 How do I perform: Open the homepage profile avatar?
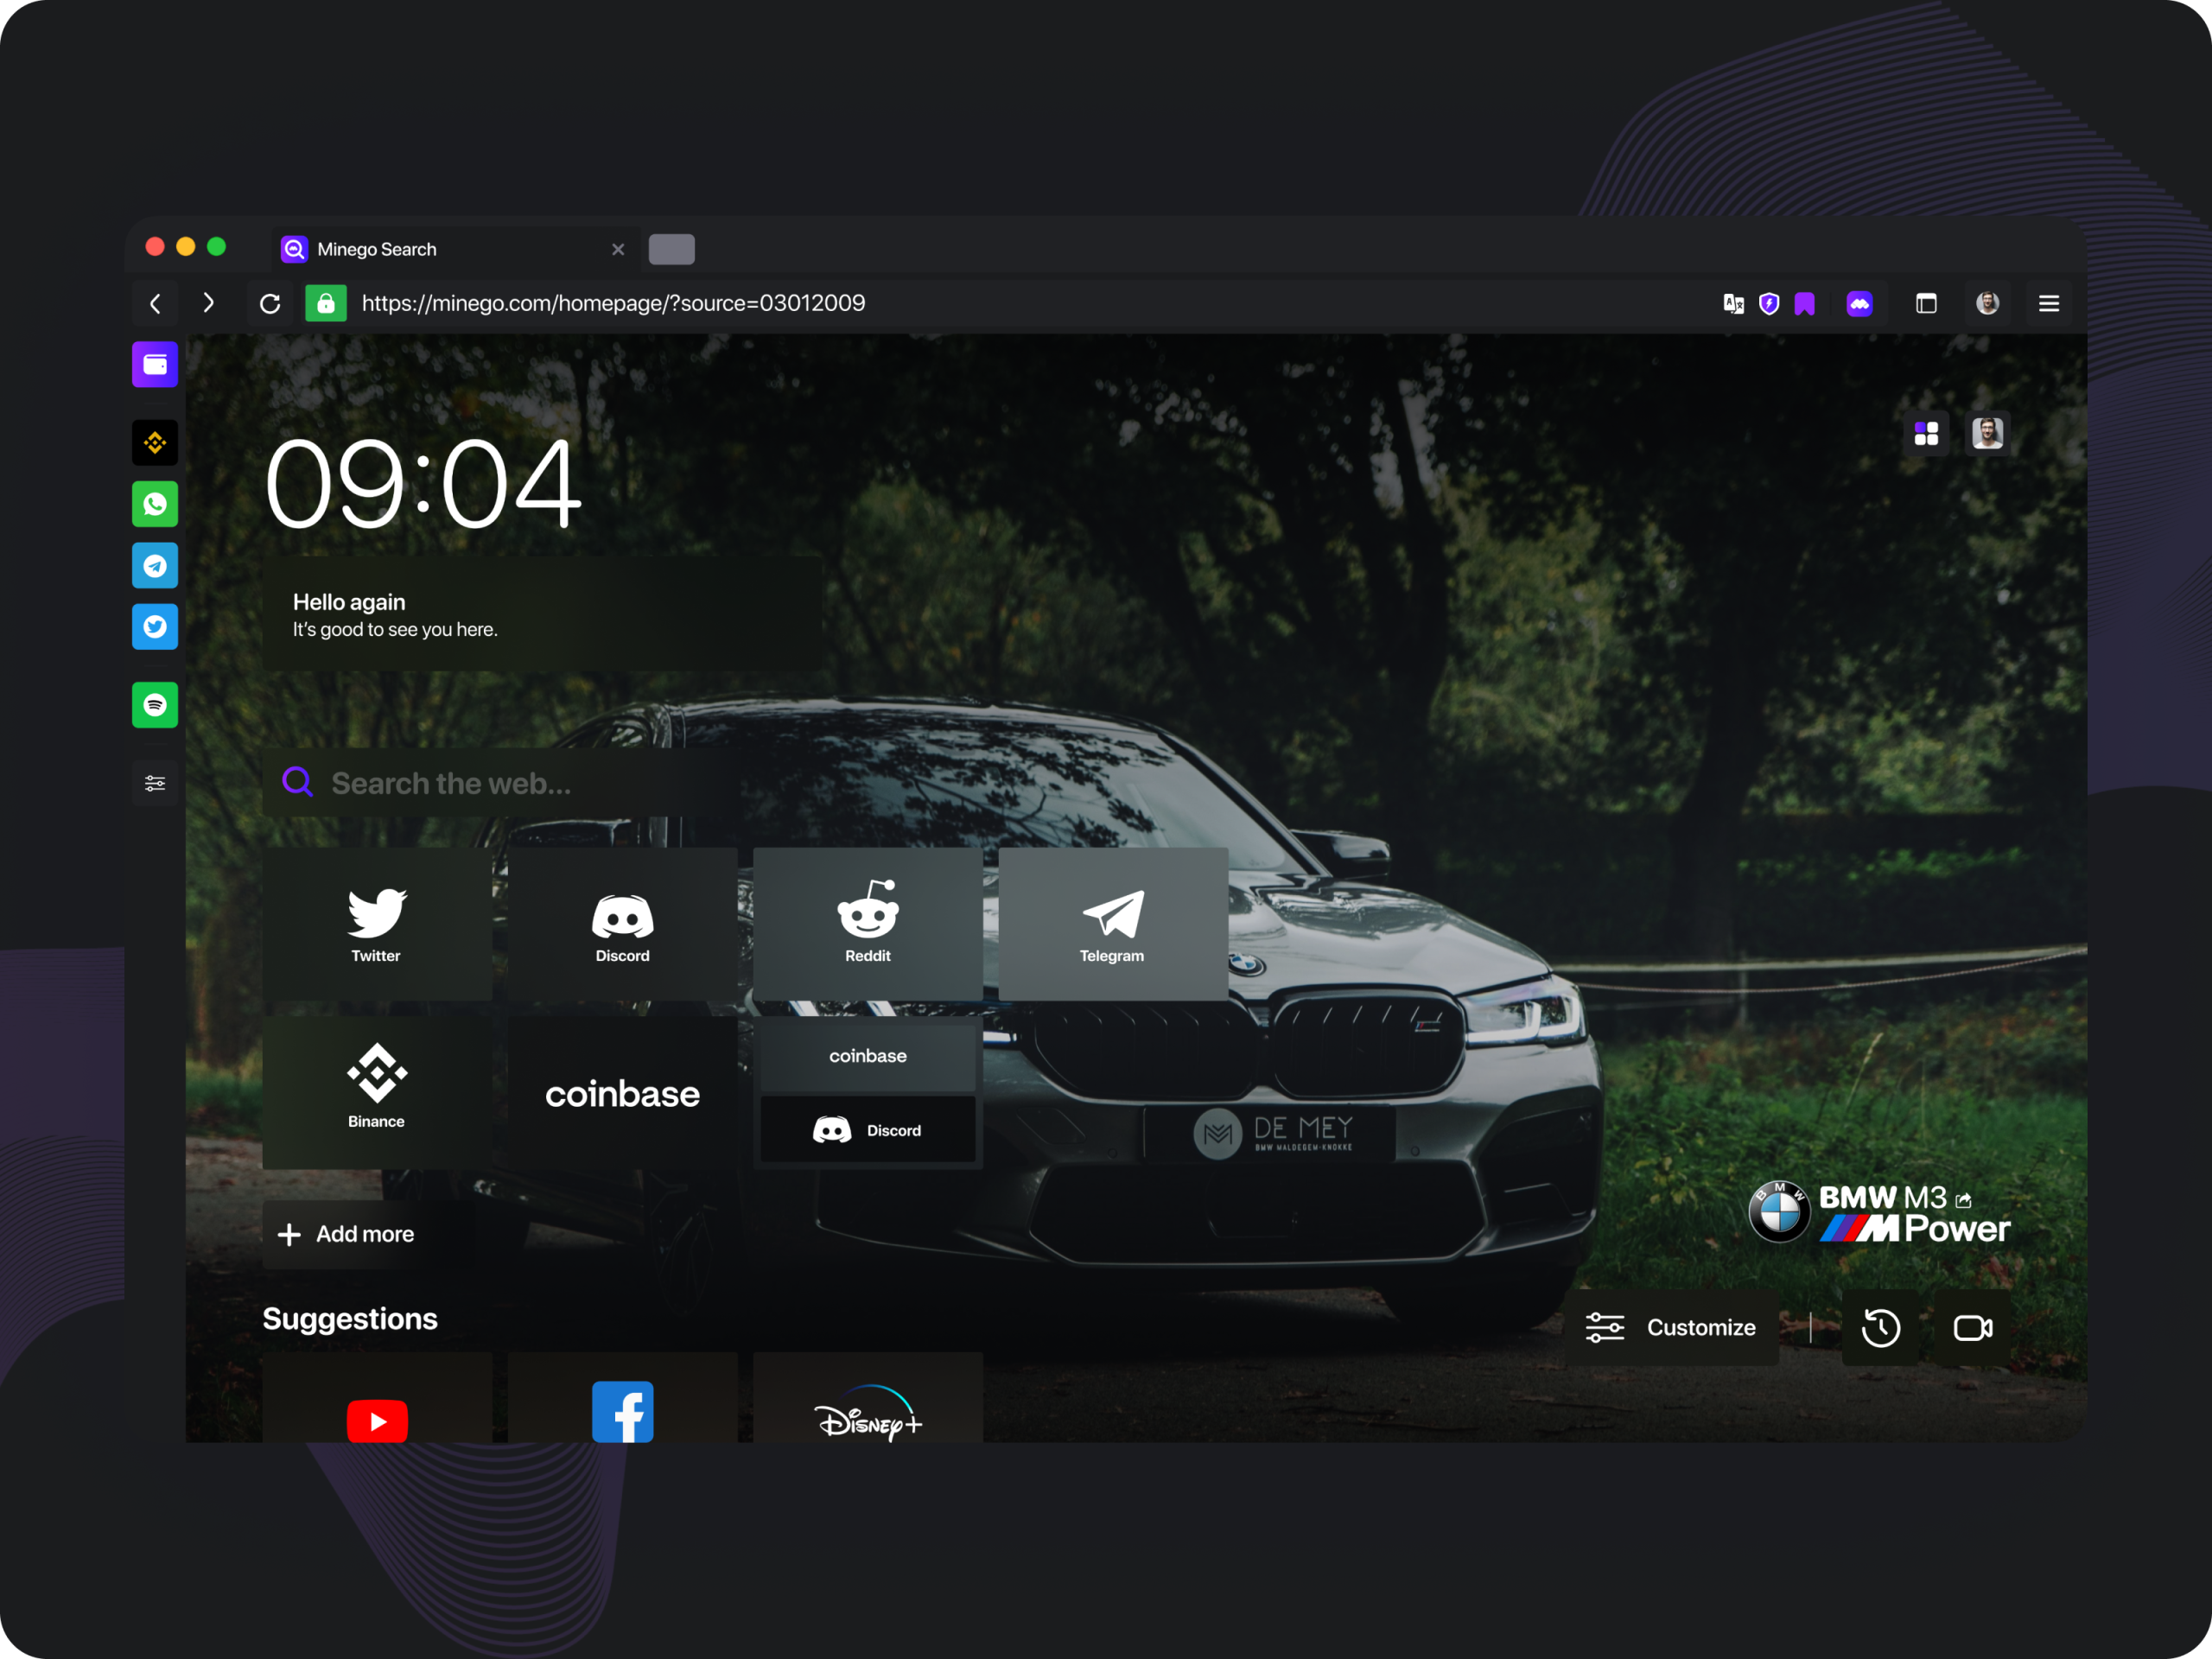[1987, 433]
